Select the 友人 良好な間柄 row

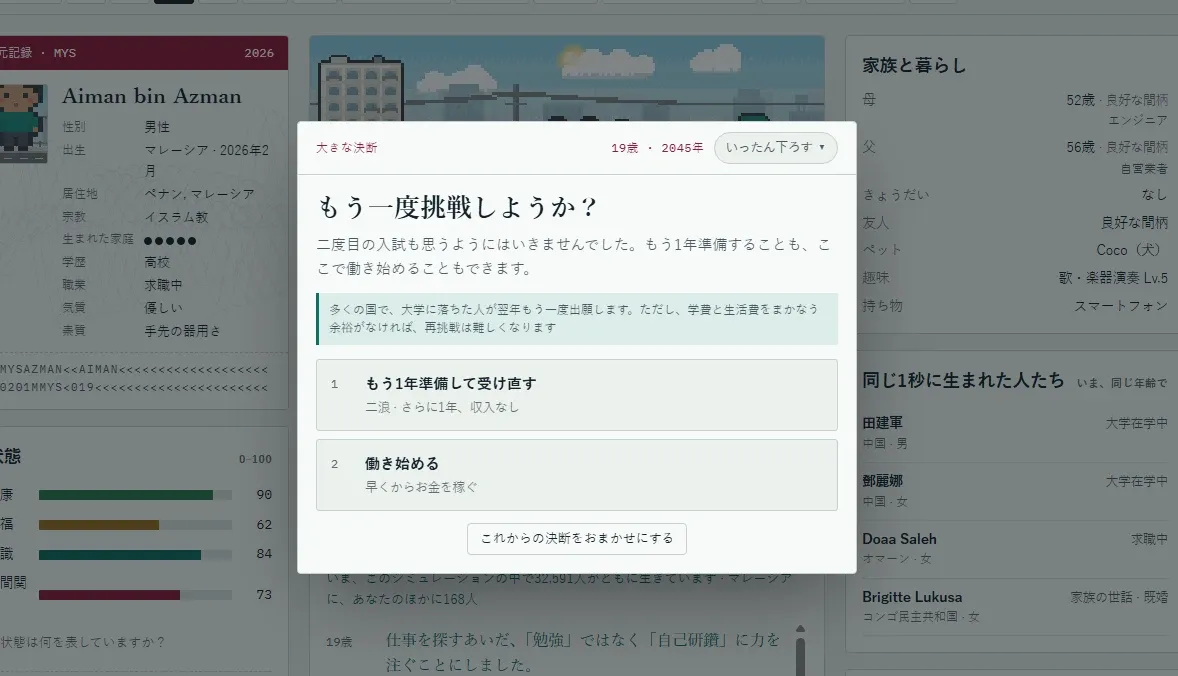[x=1015, y=222]
